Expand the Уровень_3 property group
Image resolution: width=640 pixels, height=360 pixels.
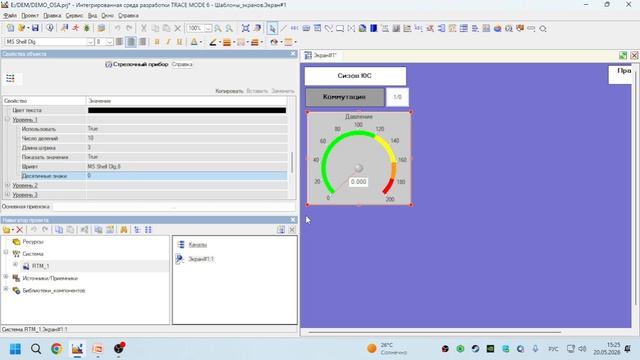7,194
